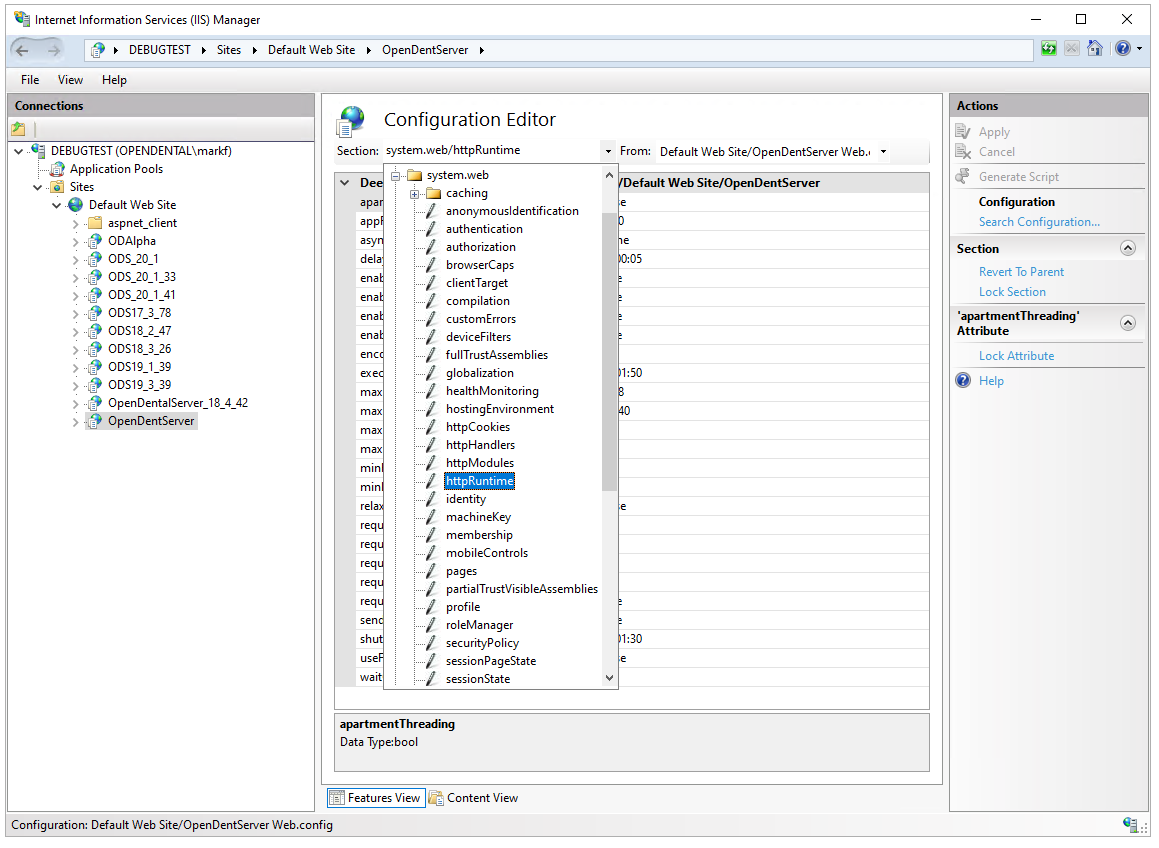Click the system.web folder icon

pos(414,176)
